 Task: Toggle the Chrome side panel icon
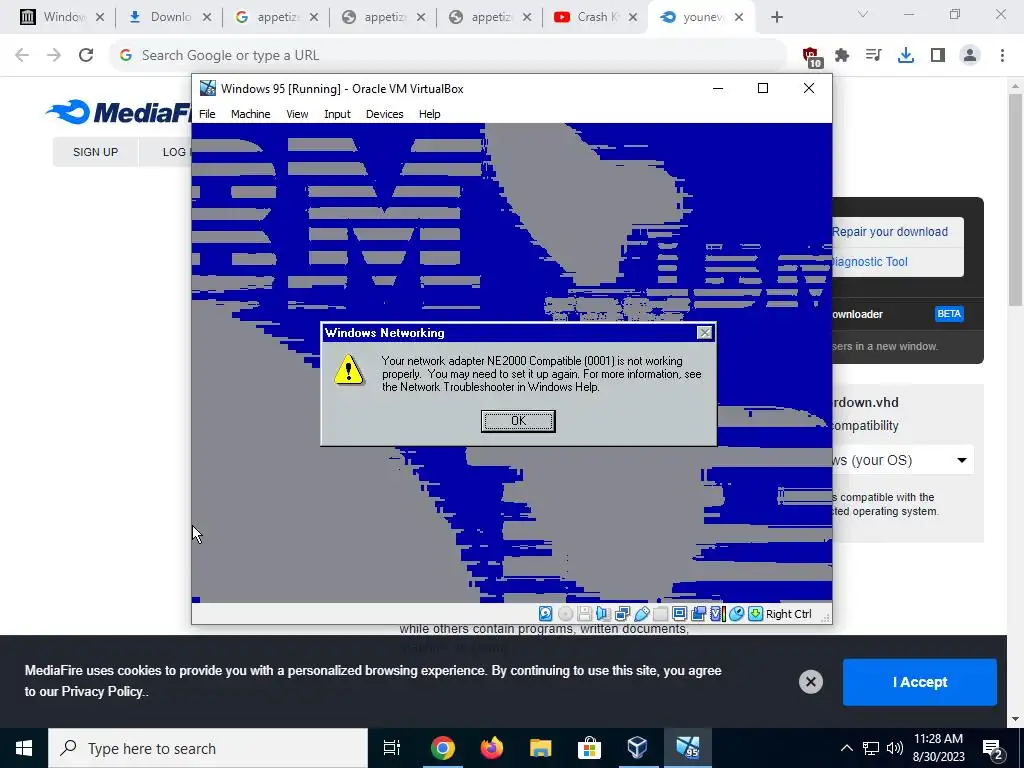pyautogui.click(x=938, y=55)
